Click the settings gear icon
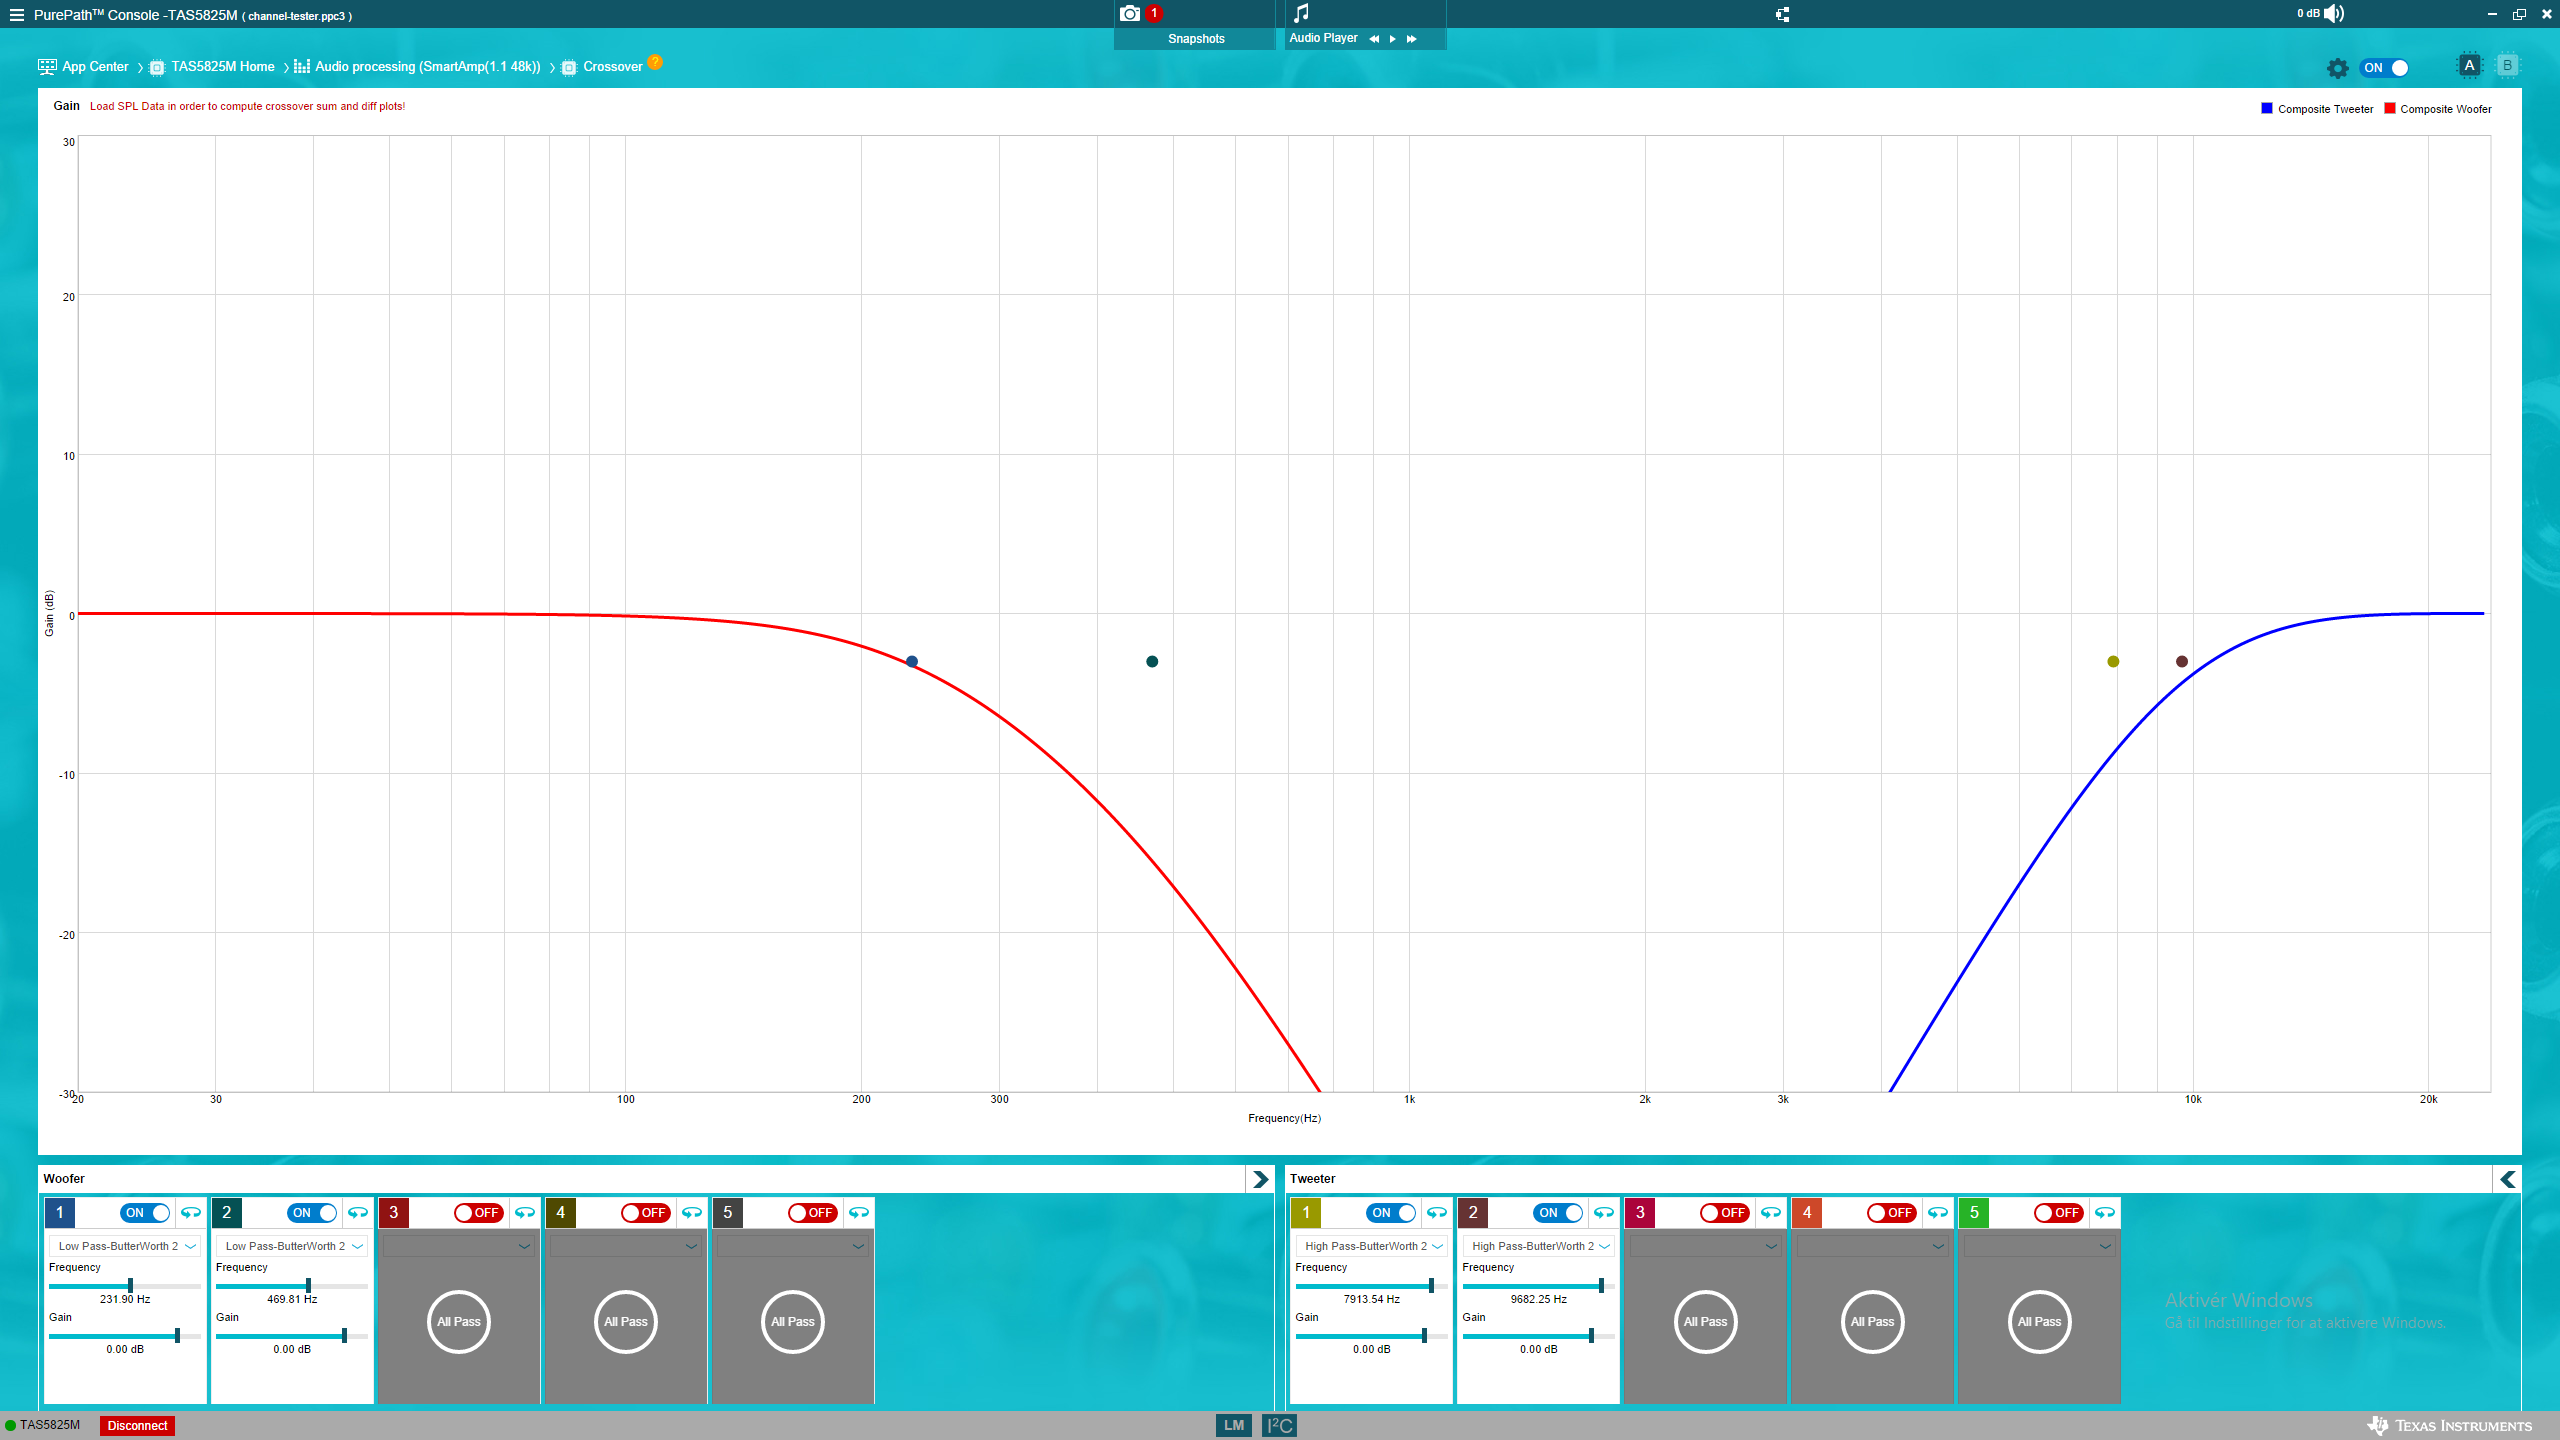2560x1440 pixels. point(2337,68)
